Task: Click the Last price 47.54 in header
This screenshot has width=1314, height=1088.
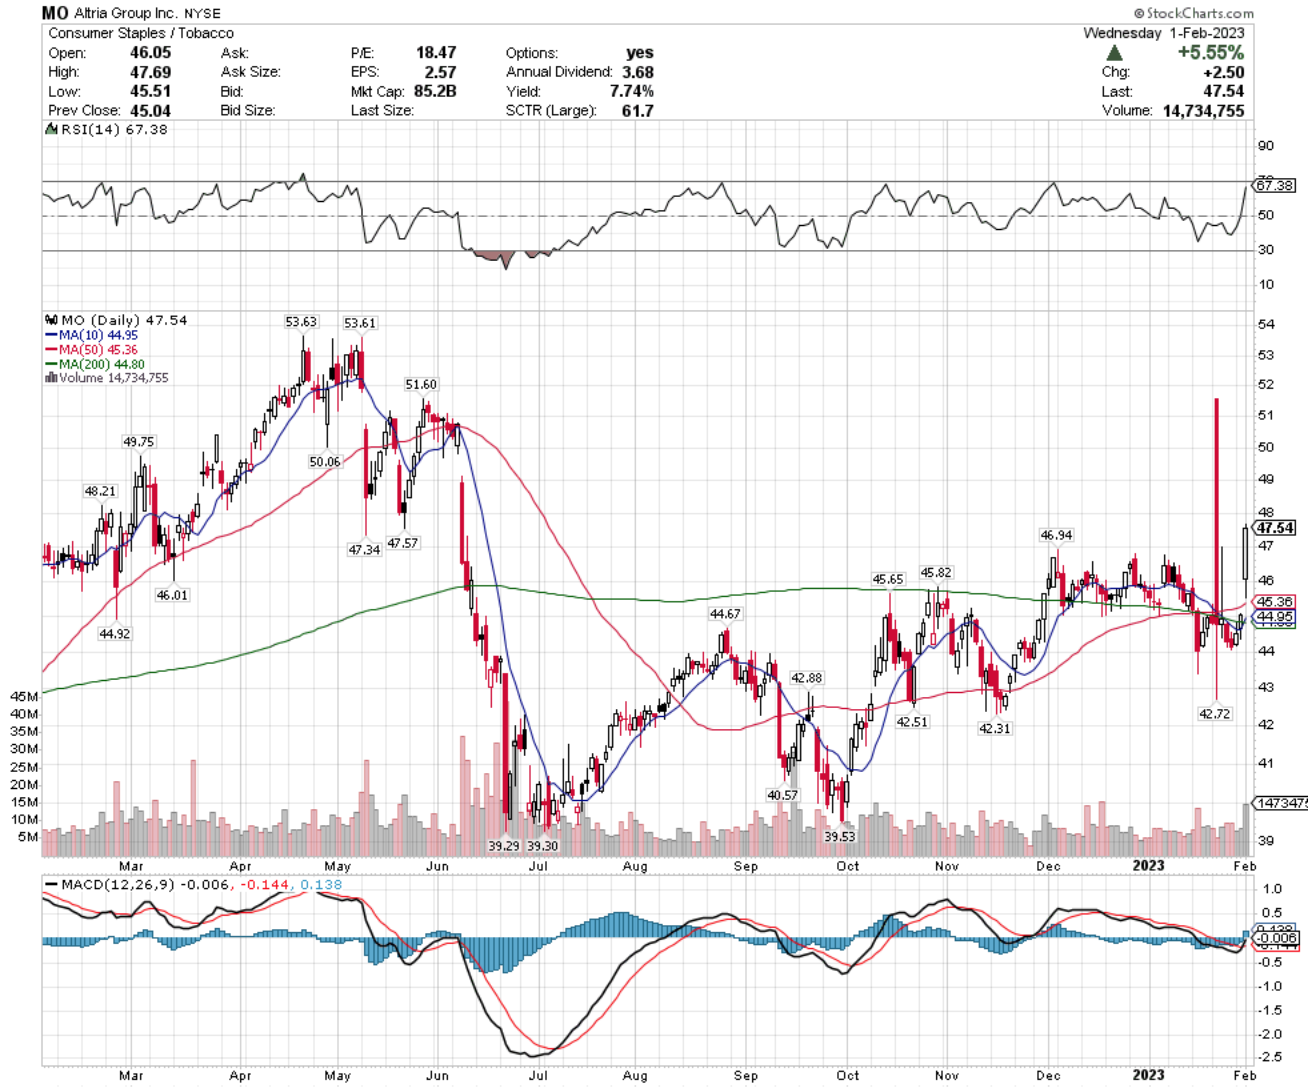Action: coord(1224,91)
